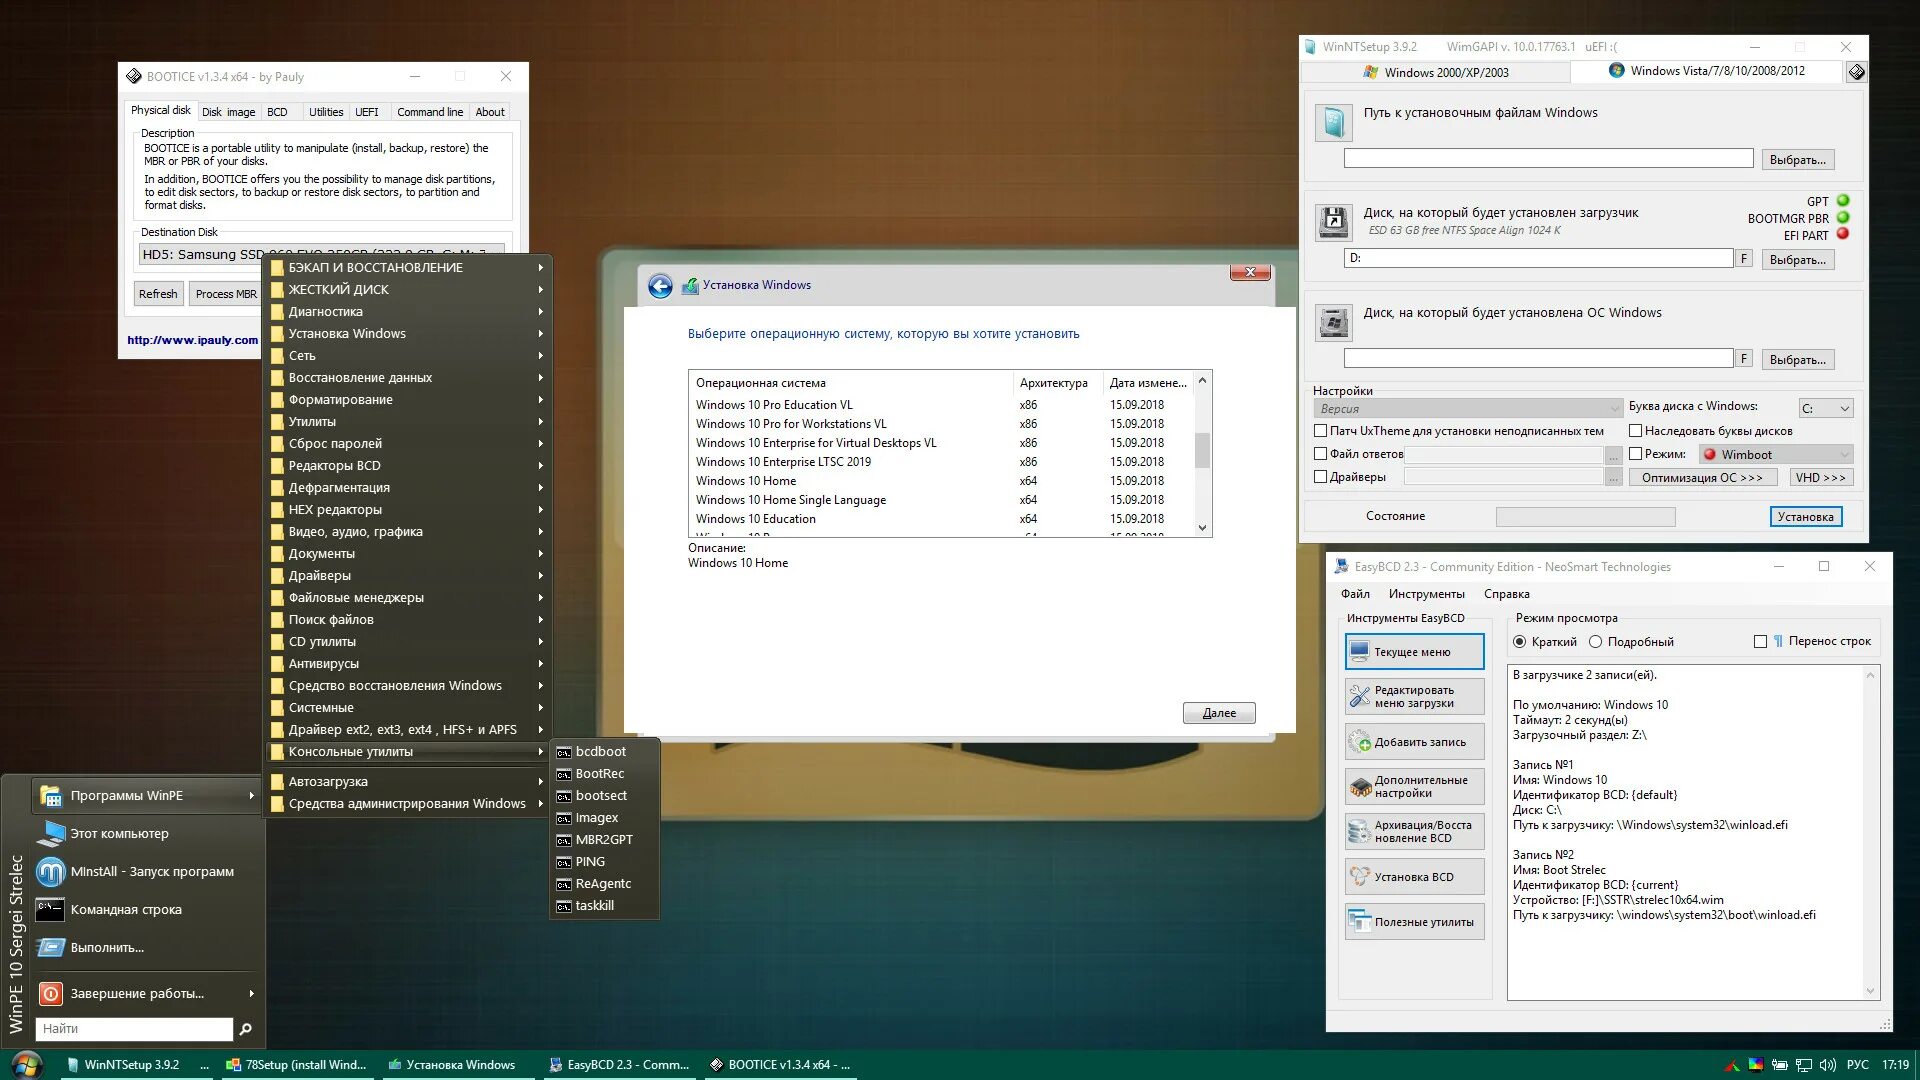
Task: Enable the Патч UxTheme checkbox
Action: click(1320, 431)
